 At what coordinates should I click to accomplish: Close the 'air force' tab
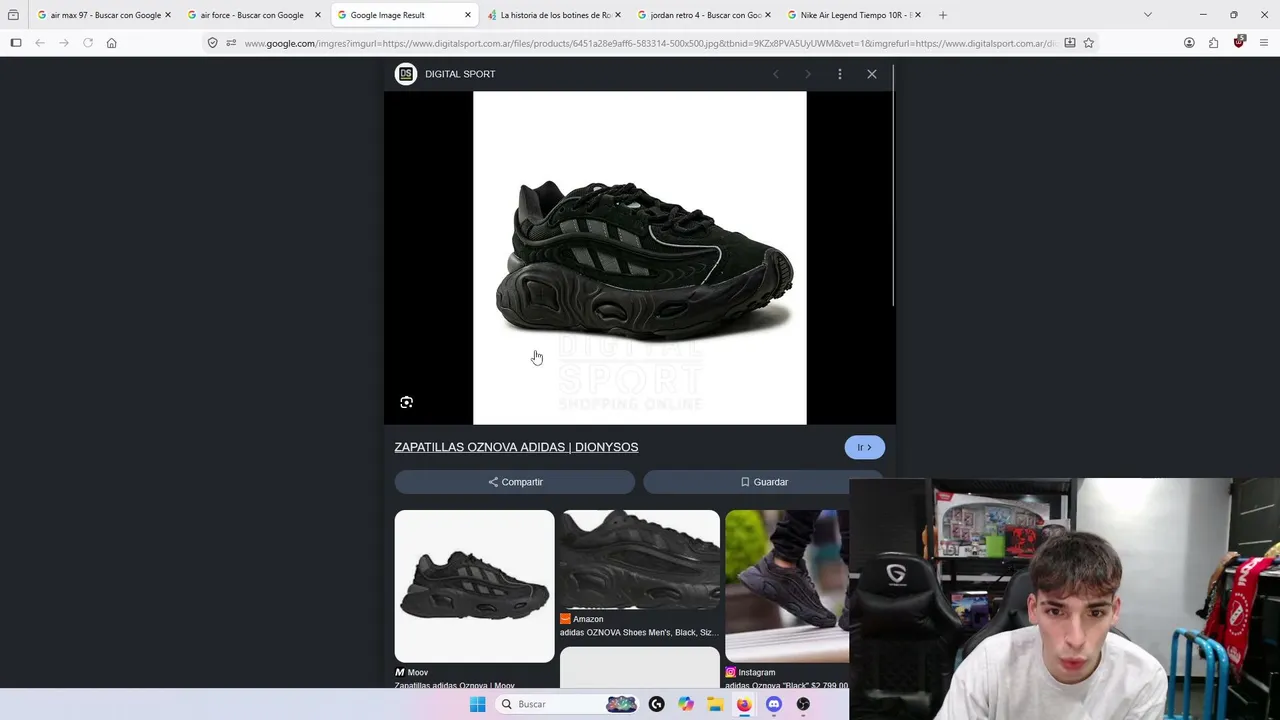pos(318,15)
